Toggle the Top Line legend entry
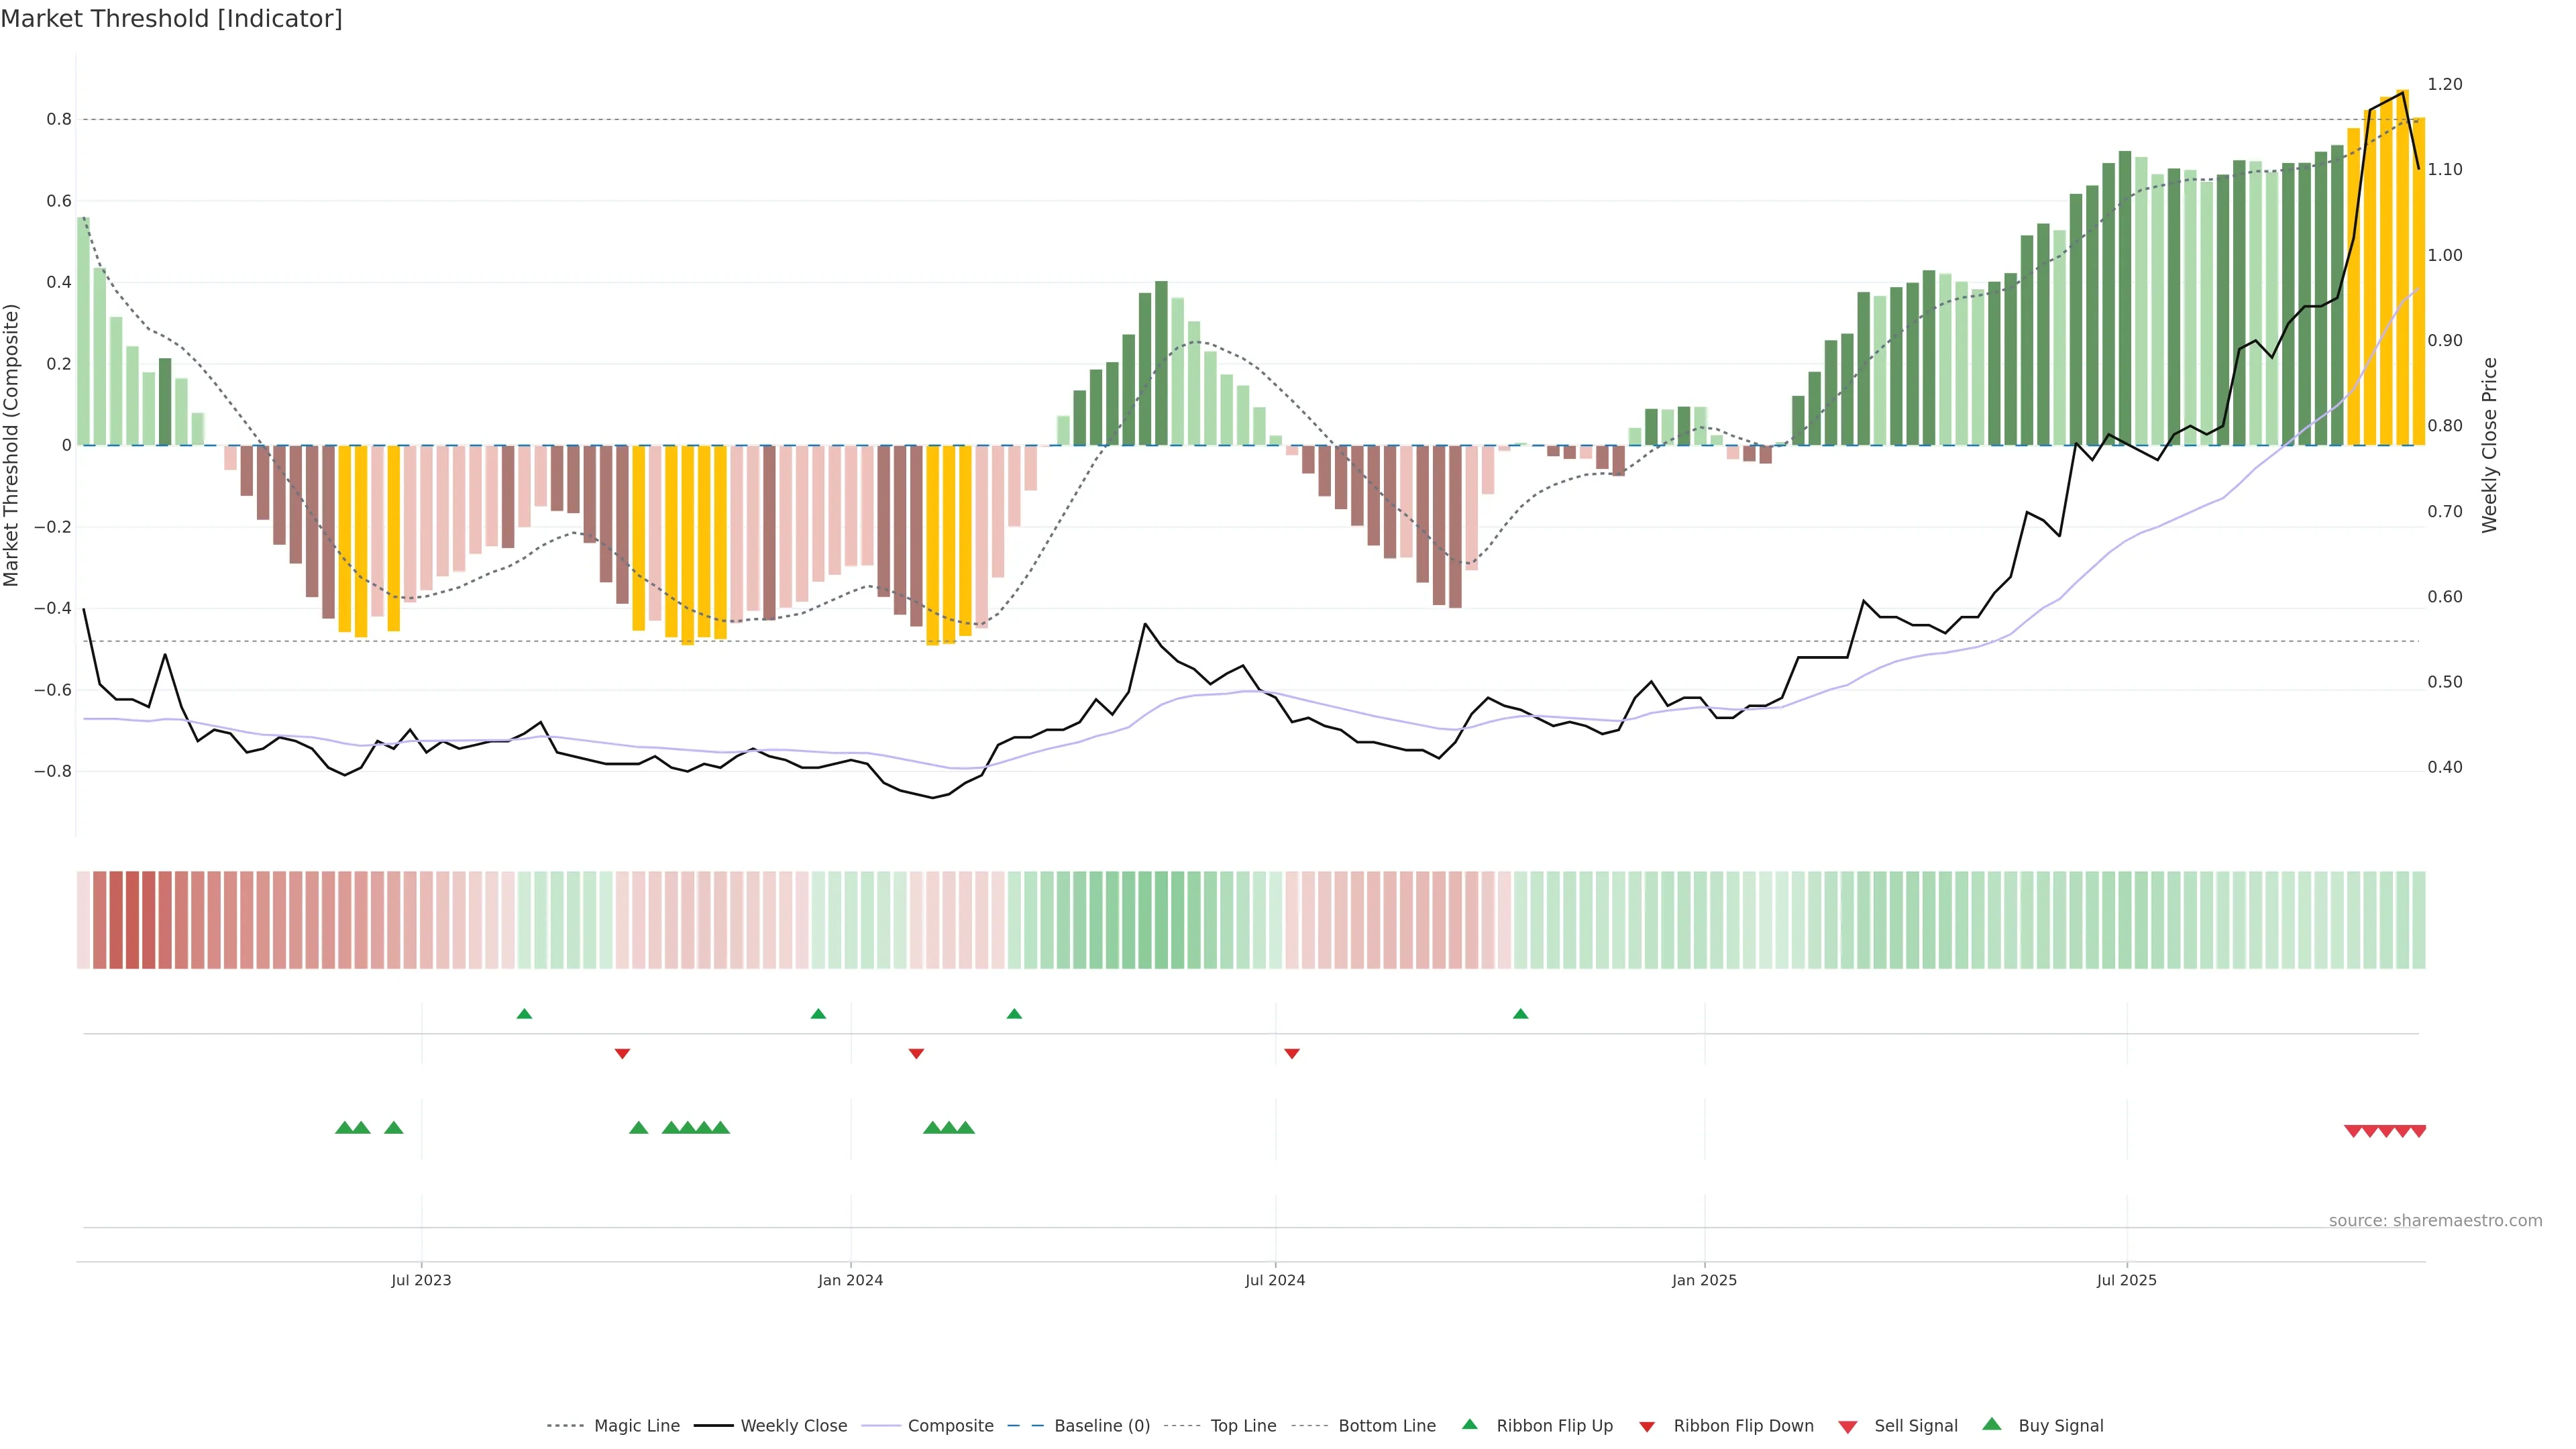Viewport: 2576px width, 1449px height. pyautogui.click(x=1243, y=1426)
